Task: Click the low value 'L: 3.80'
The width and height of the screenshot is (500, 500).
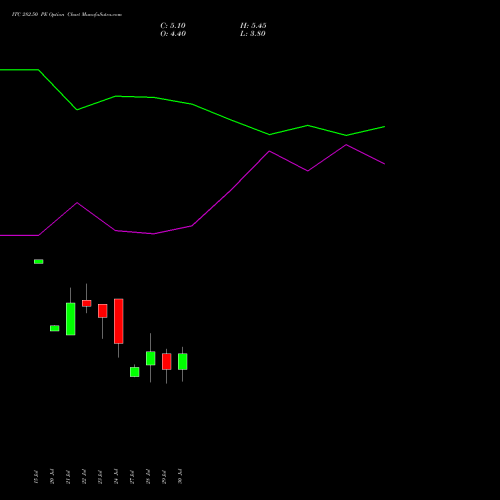Action: pyautogui.click(x=253, y=34)
